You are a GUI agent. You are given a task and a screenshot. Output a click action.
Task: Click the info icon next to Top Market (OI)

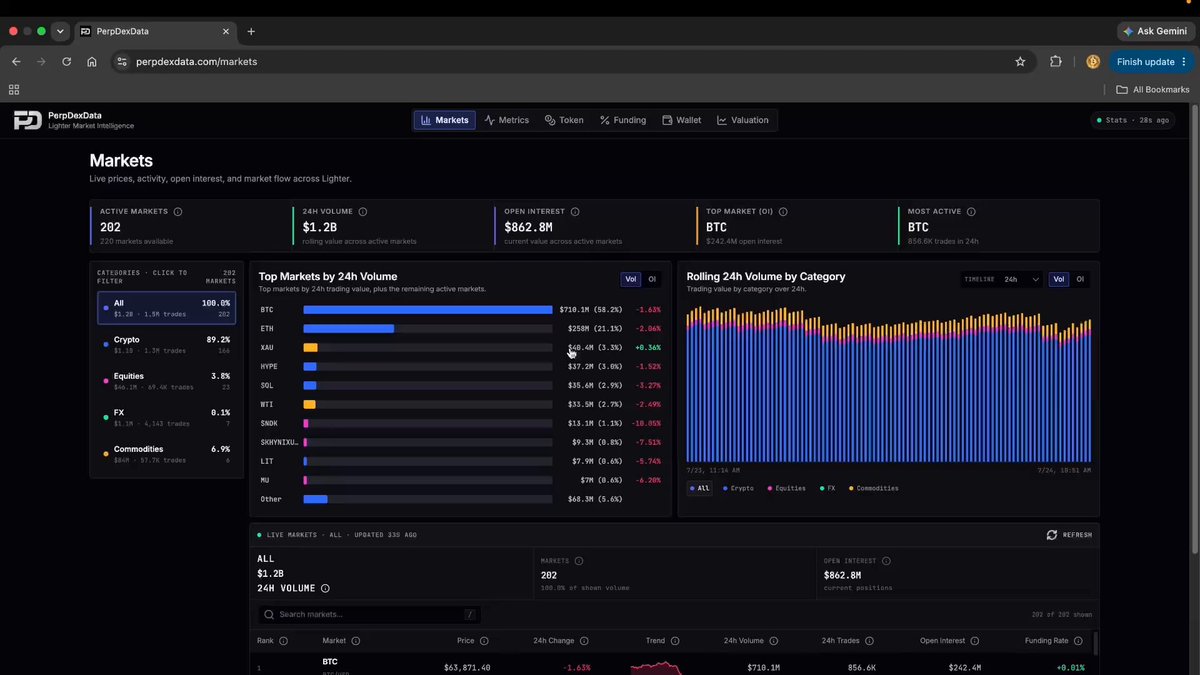click(783, 212)
